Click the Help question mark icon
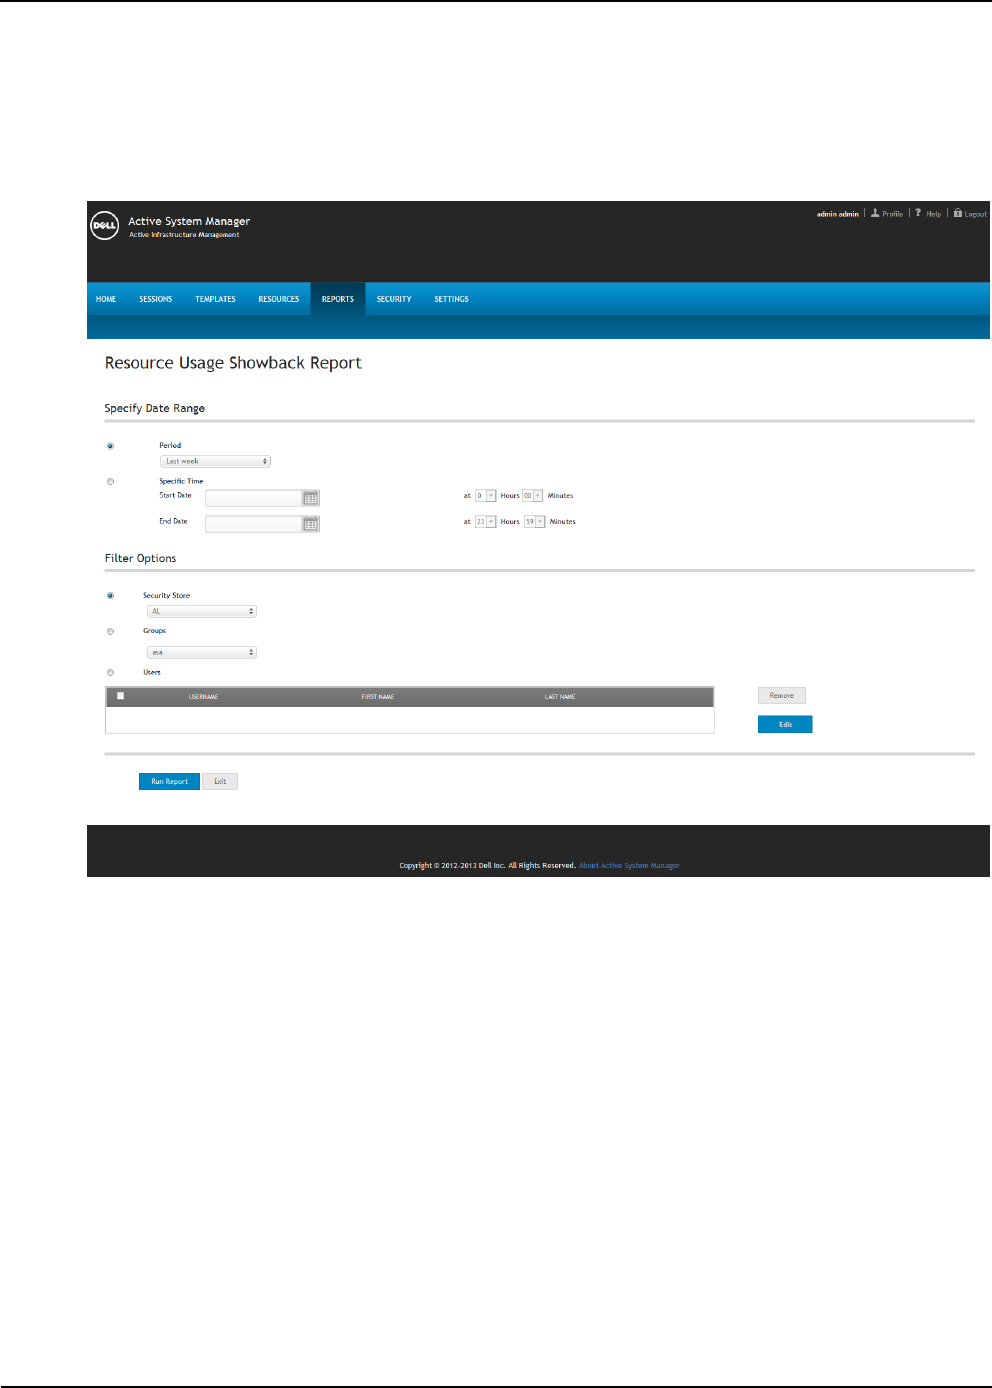 tap(918, 213)
